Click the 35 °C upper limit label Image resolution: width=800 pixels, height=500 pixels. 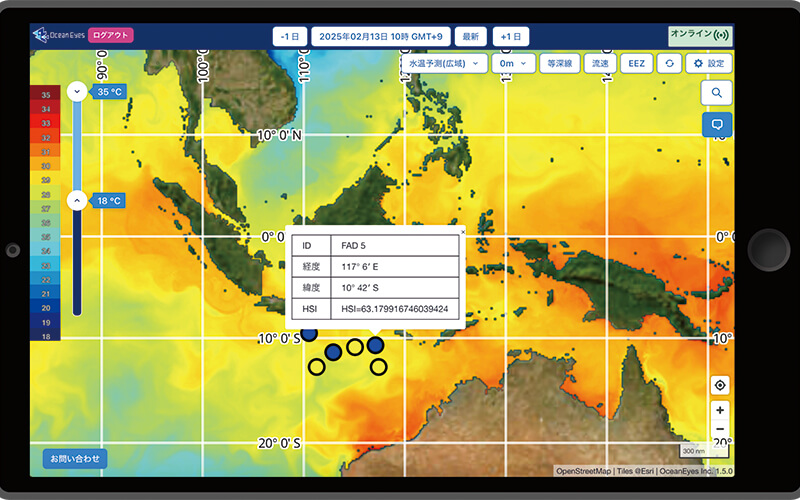click(108, 92)
